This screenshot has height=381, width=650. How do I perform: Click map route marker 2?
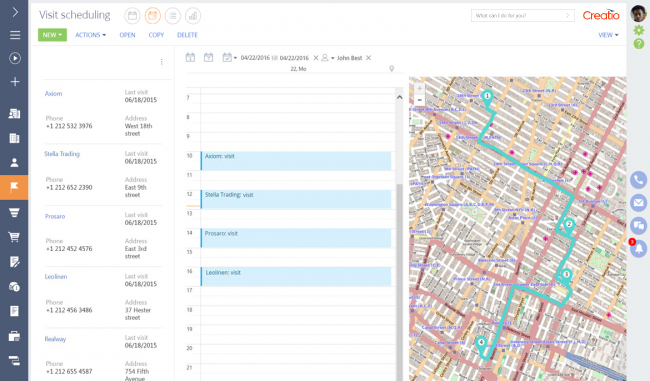click(569, 226)
